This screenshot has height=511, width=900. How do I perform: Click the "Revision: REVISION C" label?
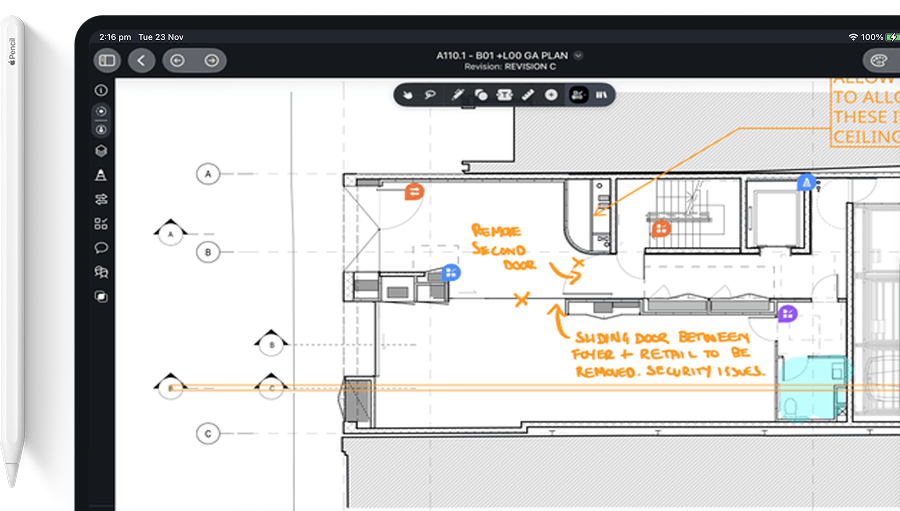[x=510, y=67]
